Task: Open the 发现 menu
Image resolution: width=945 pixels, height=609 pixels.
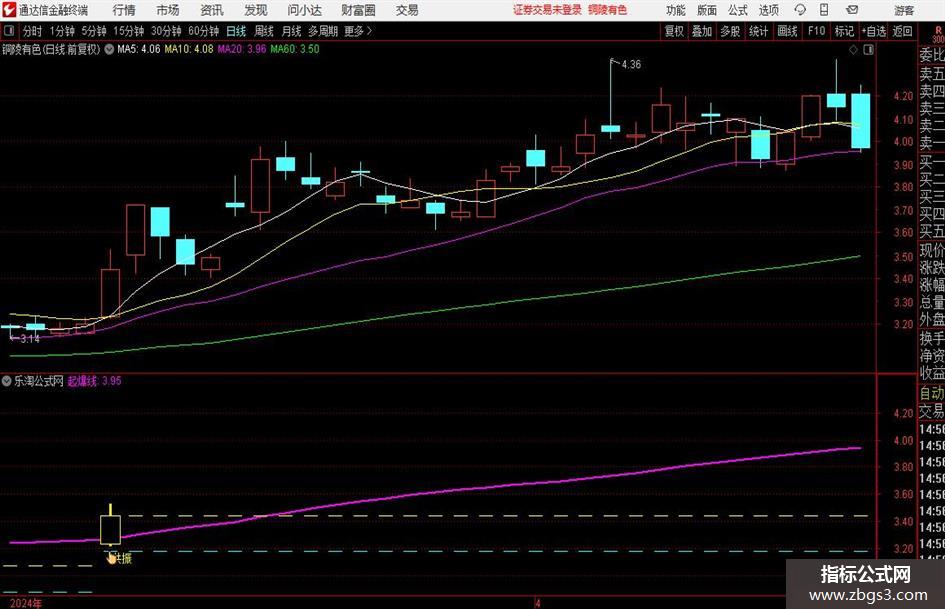Action: [256, 10]
